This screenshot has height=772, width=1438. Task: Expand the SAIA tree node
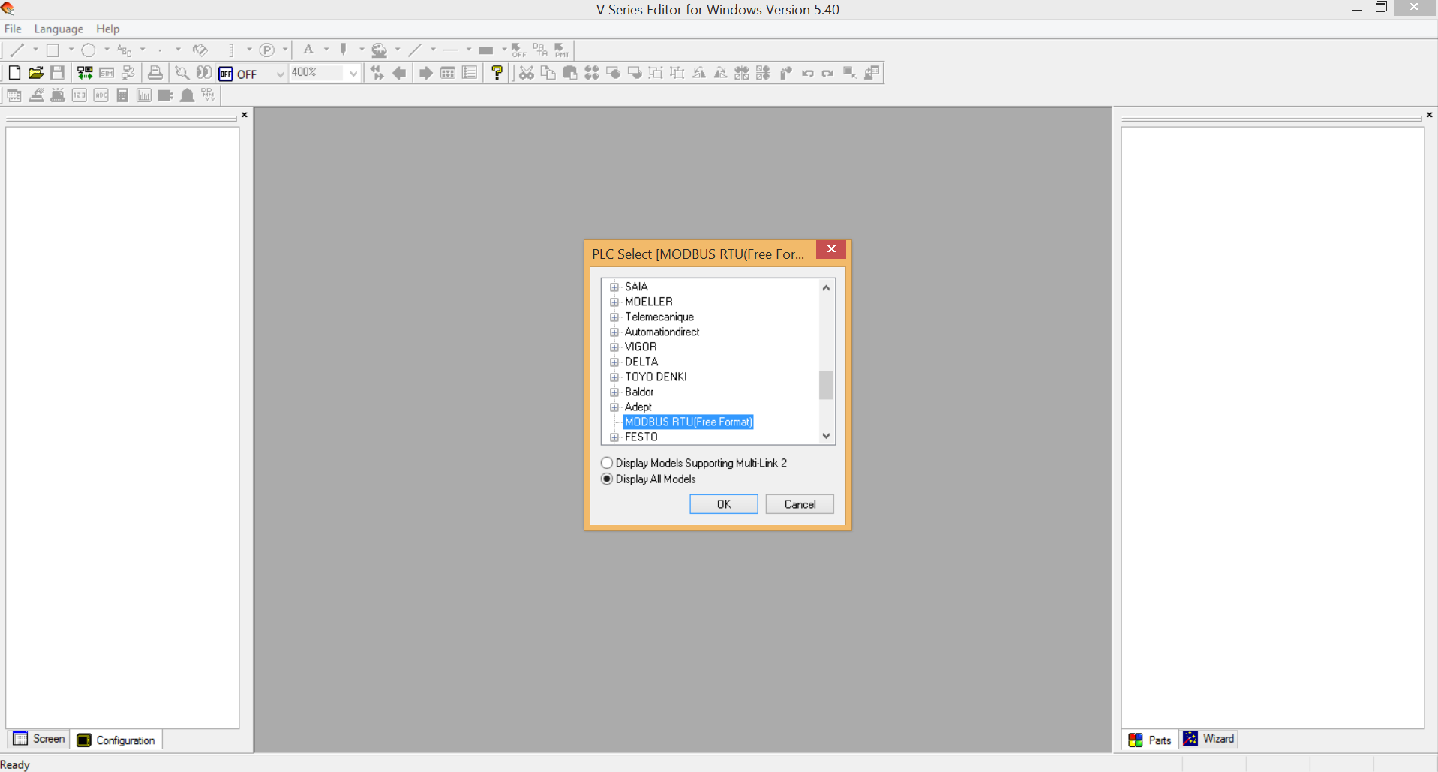click(x=614, y=287)
